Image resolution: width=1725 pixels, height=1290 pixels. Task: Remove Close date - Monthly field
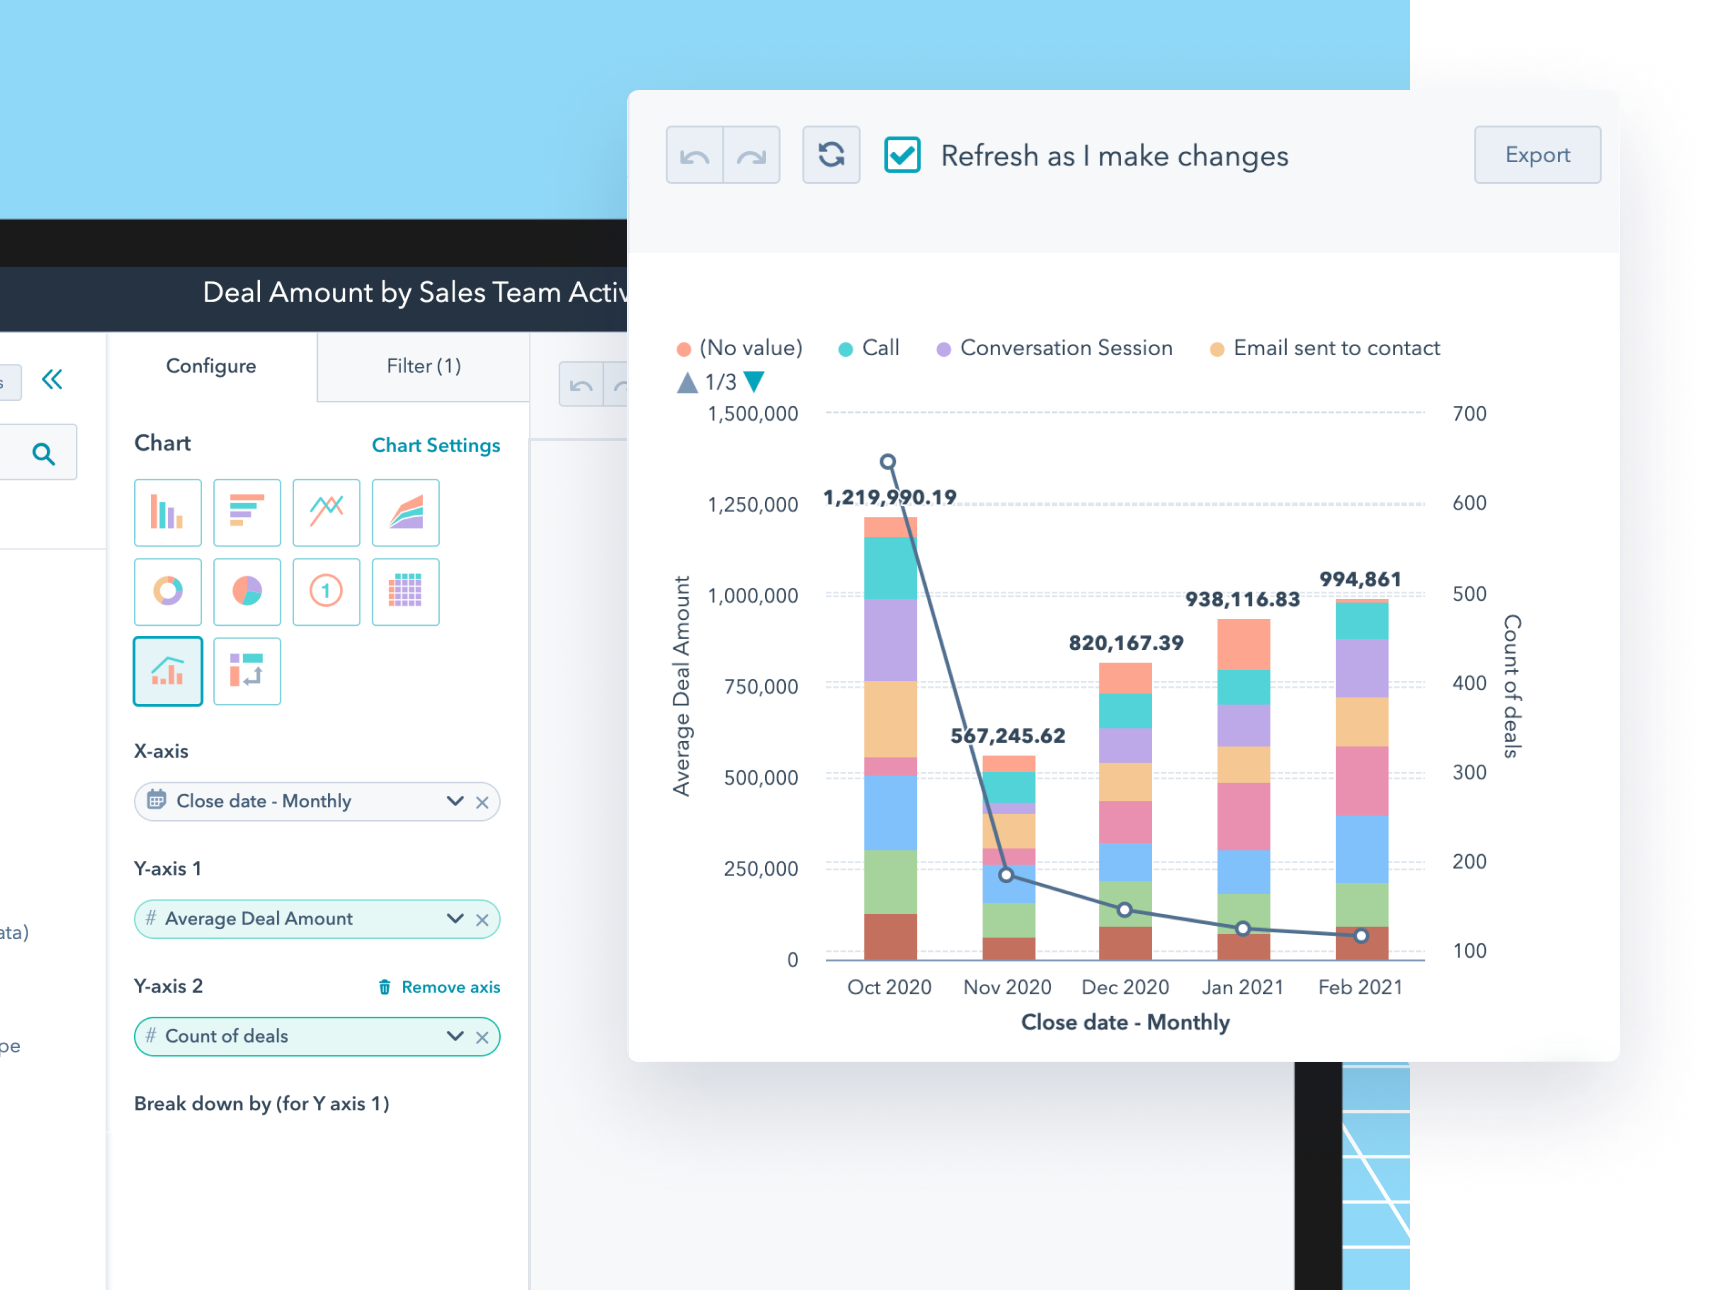pos(482,802)
